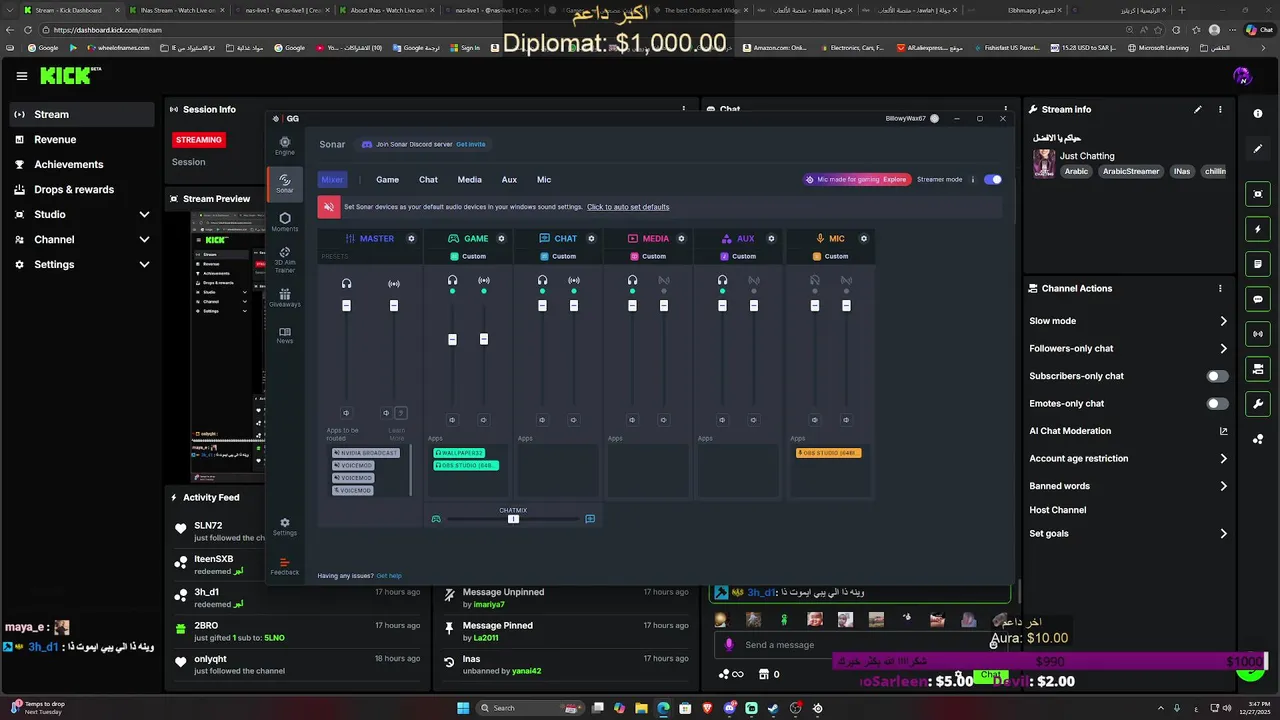1280x720 pixels.
Task: Open the Kick hamburger menu
Action: [x=22, y=76]
